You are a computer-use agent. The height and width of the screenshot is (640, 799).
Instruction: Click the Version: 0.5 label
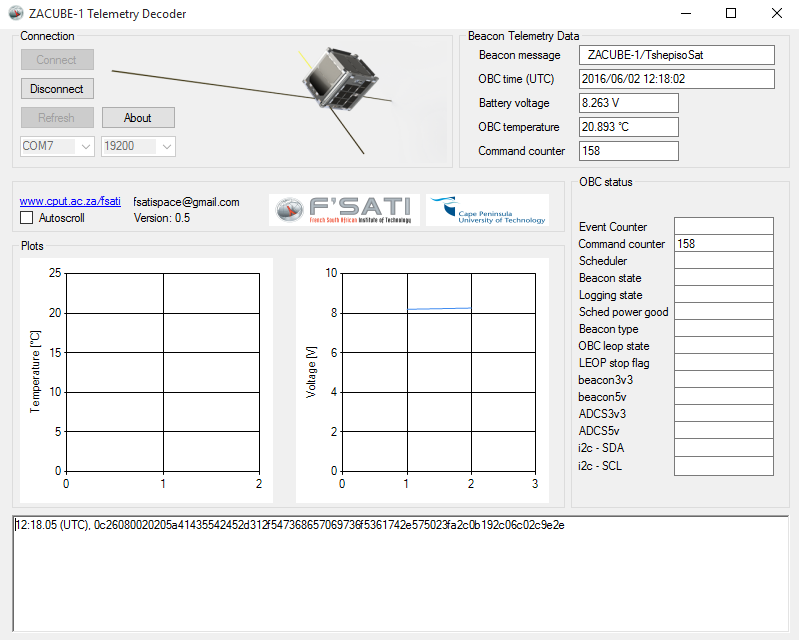tap(162, 218)
